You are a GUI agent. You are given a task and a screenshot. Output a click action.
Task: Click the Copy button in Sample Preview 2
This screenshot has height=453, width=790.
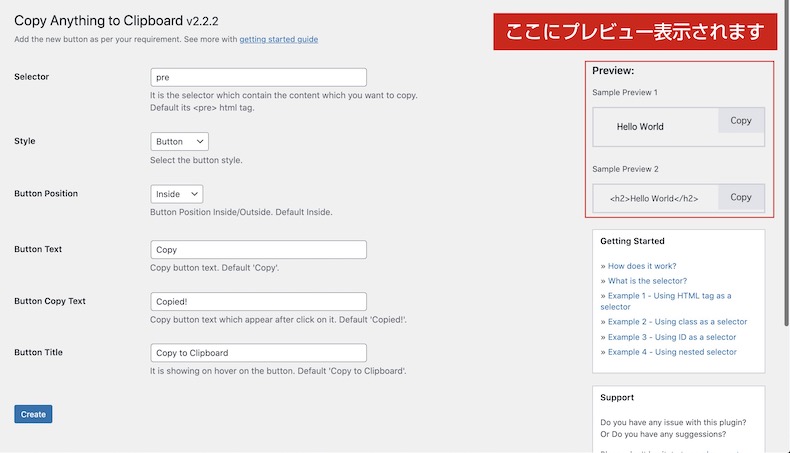(741, 197)
